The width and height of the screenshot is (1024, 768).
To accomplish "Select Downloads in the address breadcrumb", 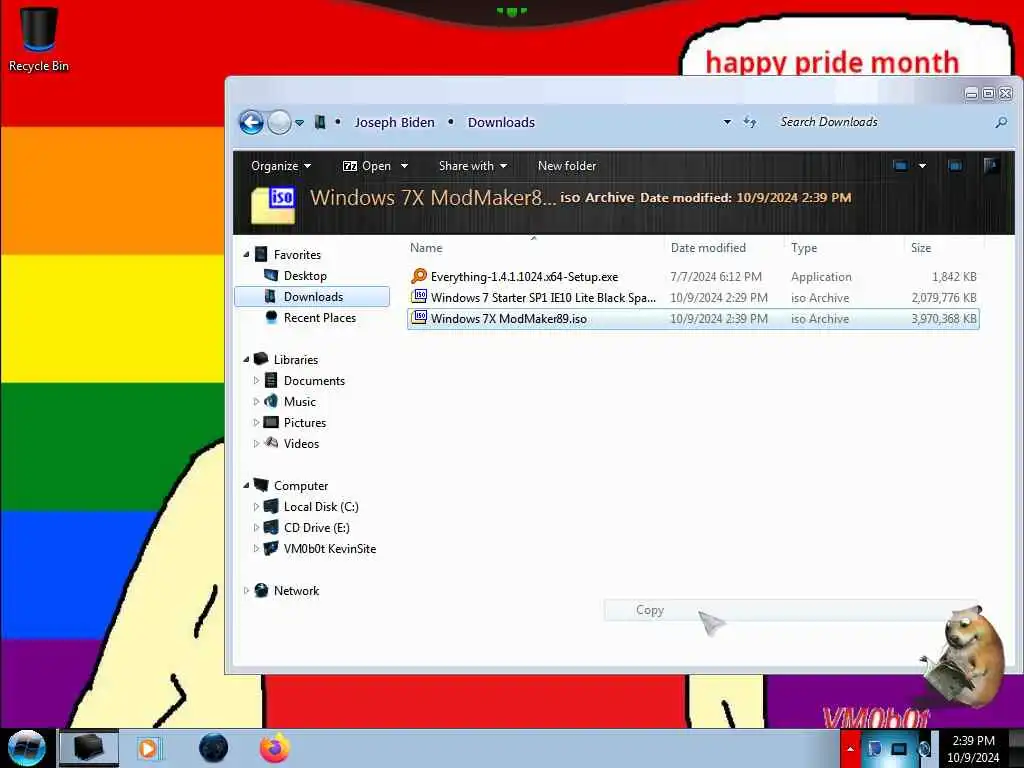I will [x=501, y=122].
